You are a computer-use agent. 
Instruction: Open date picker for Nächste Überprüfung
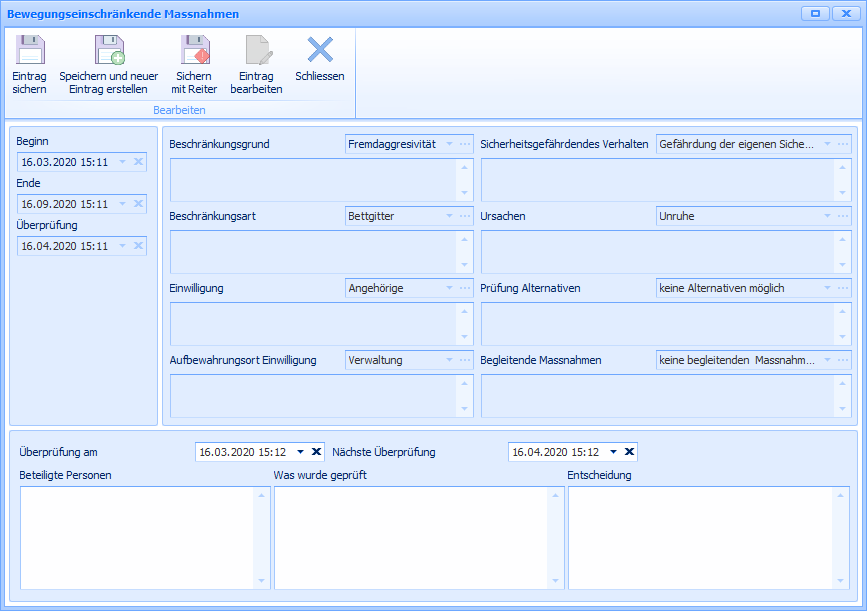click(x=614, y=452)
